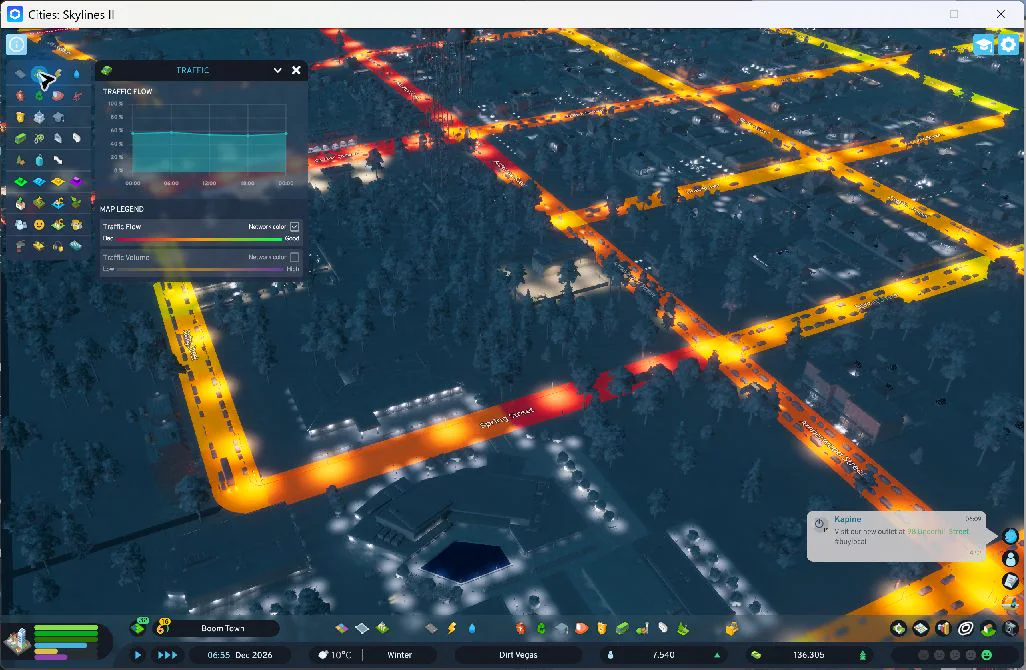Open the Kapine chirp sender name

847,519
